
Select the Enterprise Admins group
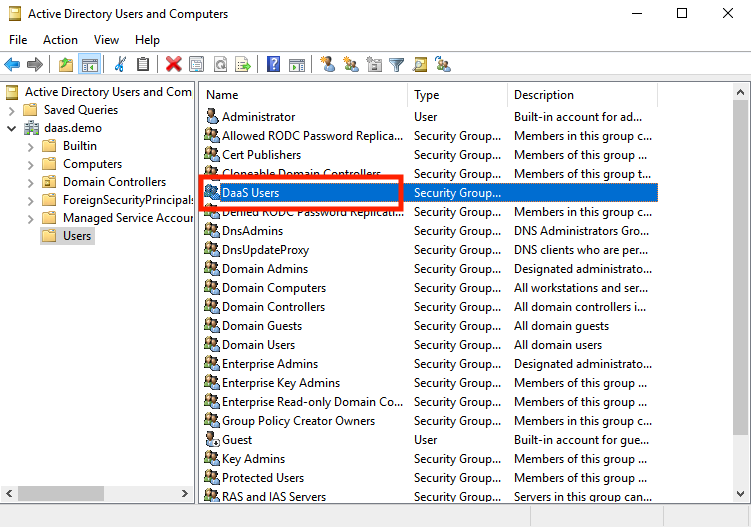(x=270, y=364)
